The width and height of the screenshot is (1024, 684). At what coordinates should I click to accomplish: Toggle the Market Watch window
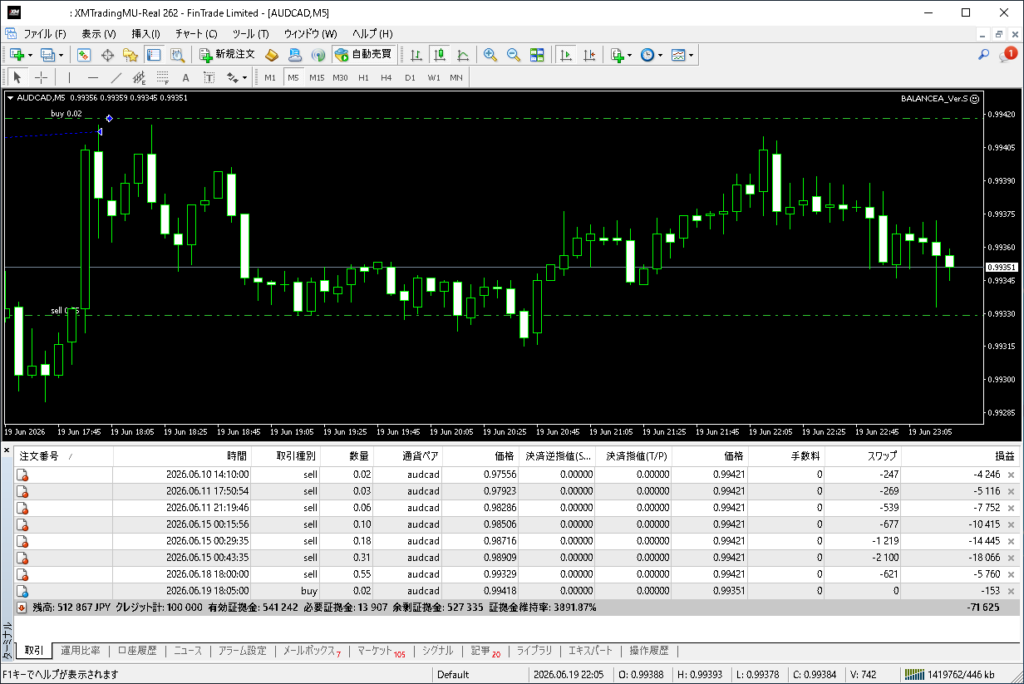84,55
